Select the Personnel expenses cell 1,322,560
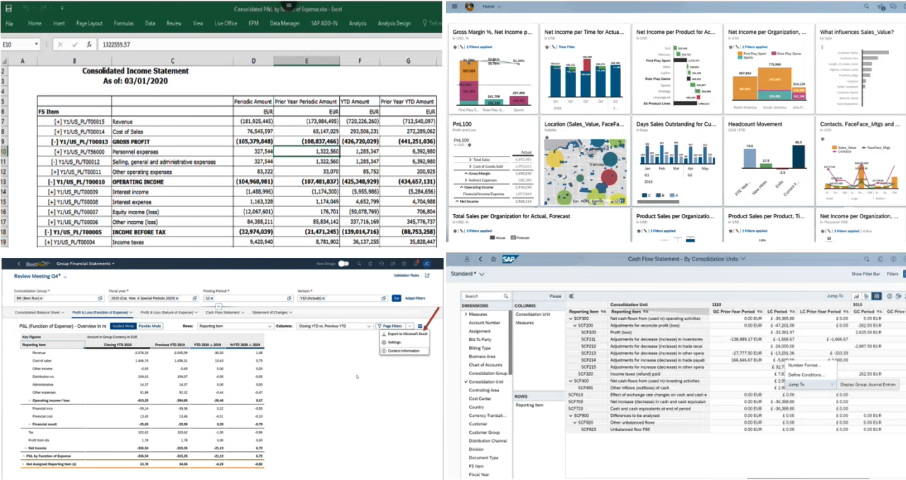This screenshot has height=480, width=906. pos(306,151)
